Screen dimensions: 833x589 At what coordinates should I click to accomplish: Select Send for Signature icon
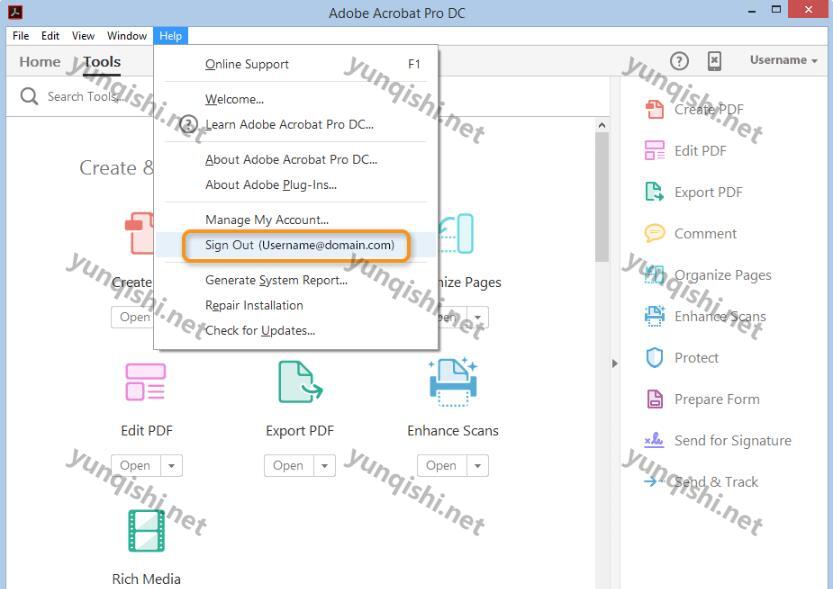(x=654, y=440)
